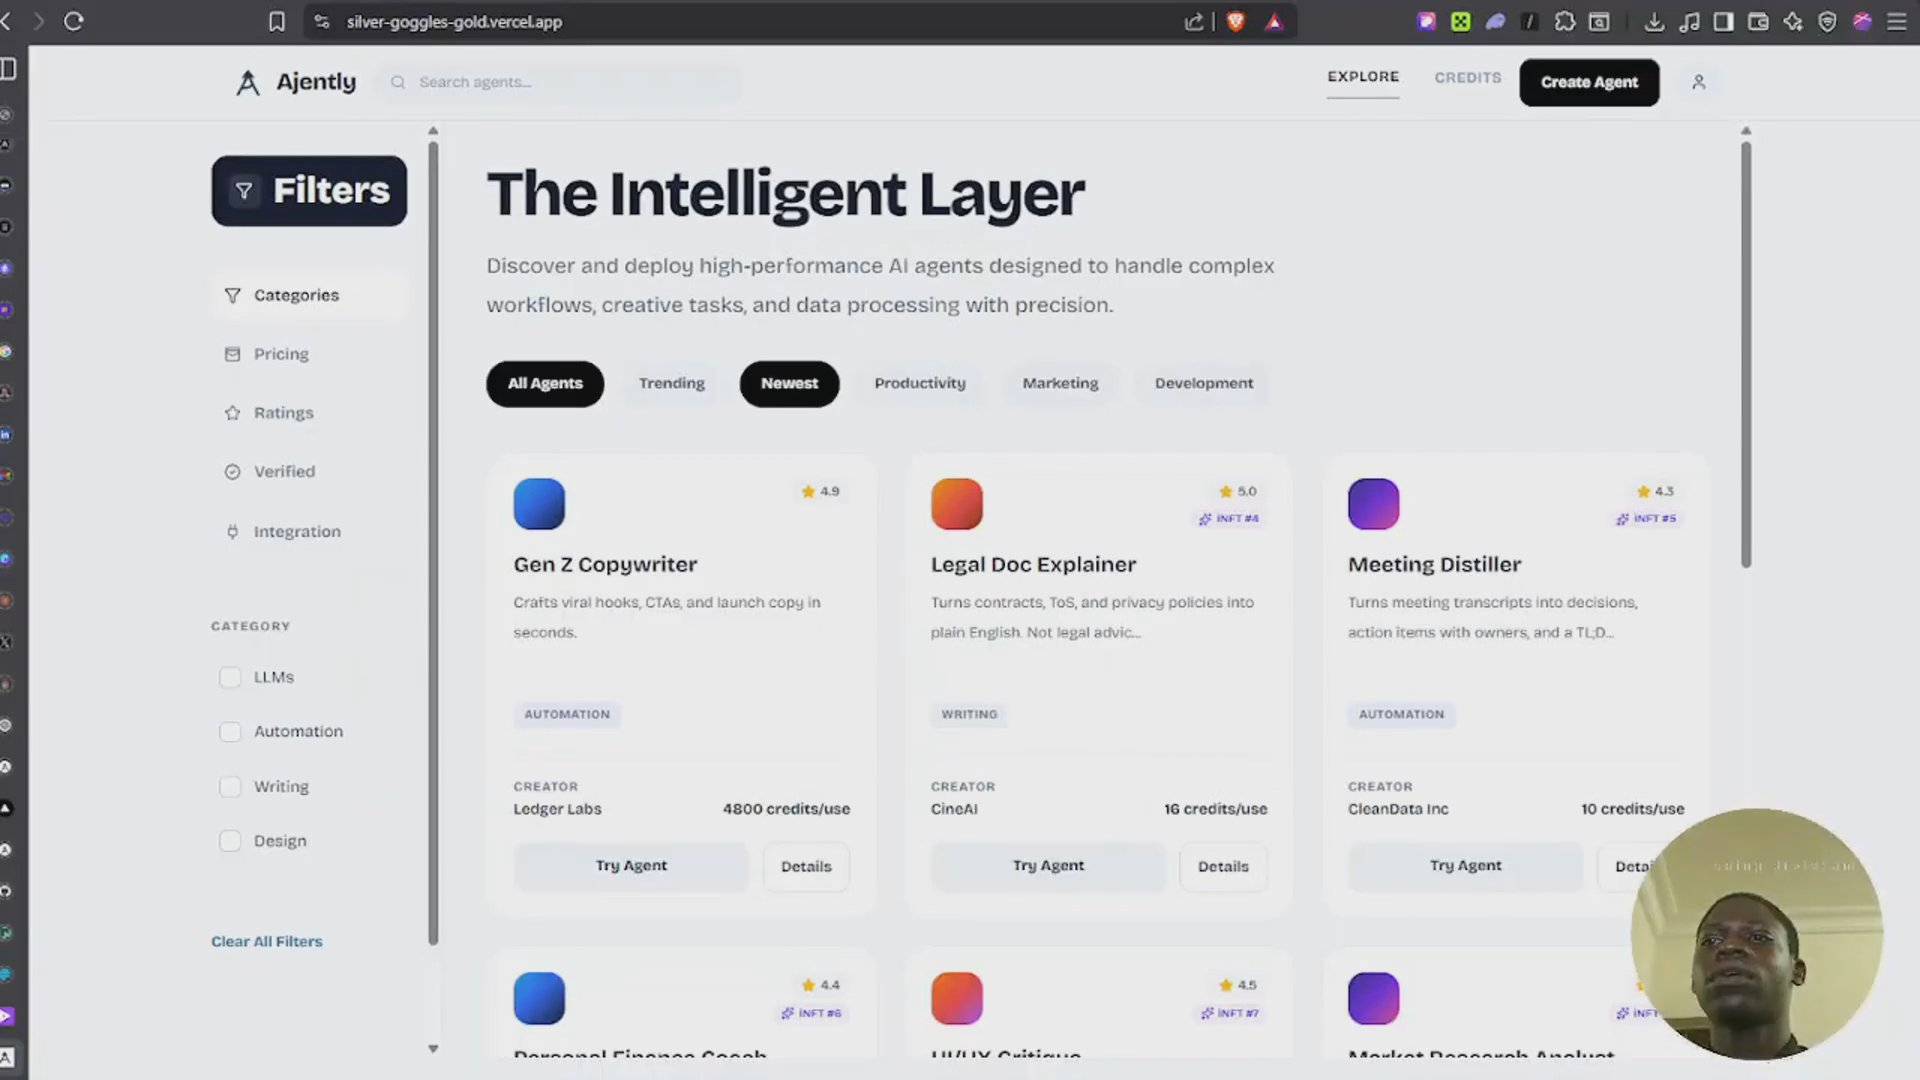Viewport: 1920px width, 1080px height.
Task: Click the INFT #4 badge
Action: [x=1229, y=518]
